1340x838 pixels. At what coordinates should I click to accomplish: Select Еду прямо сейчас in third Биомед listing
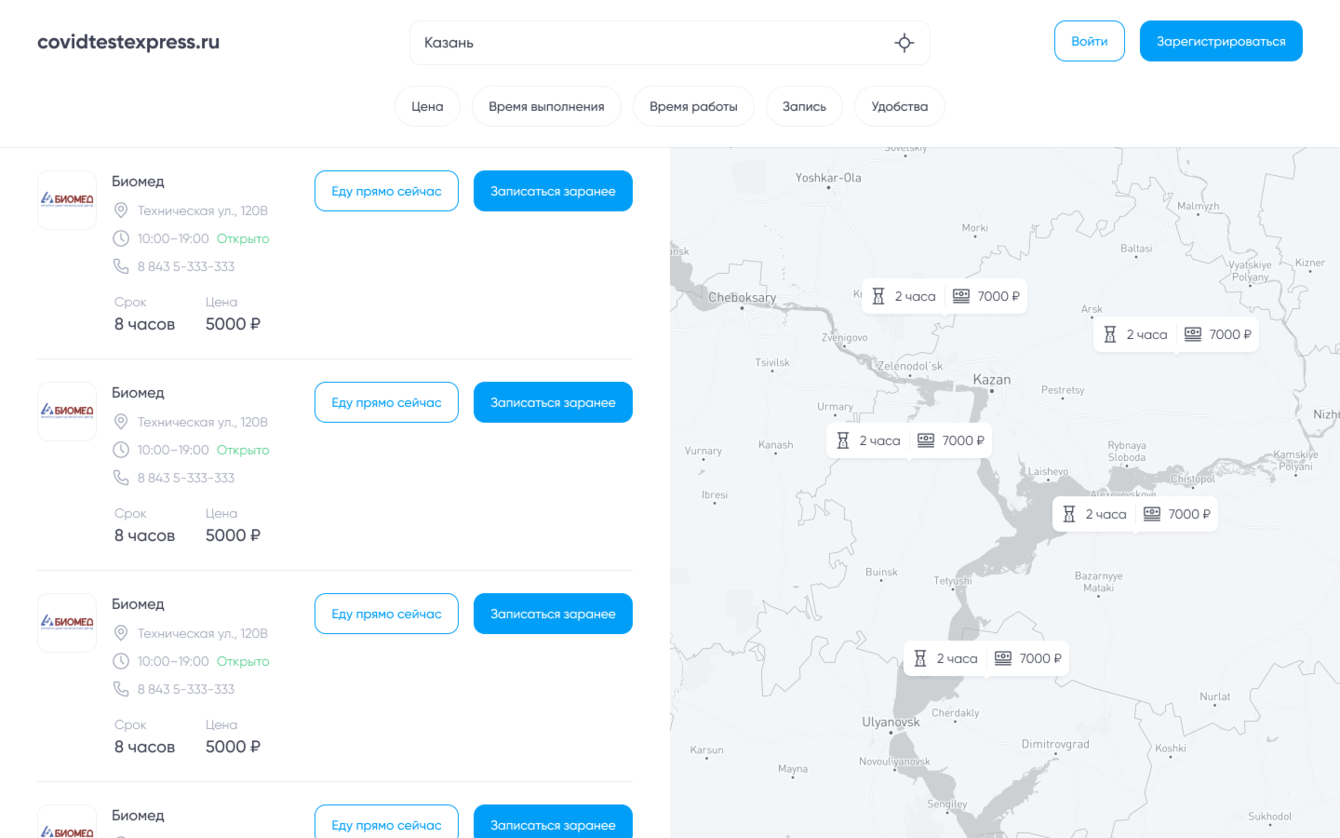tap(386, 613)
